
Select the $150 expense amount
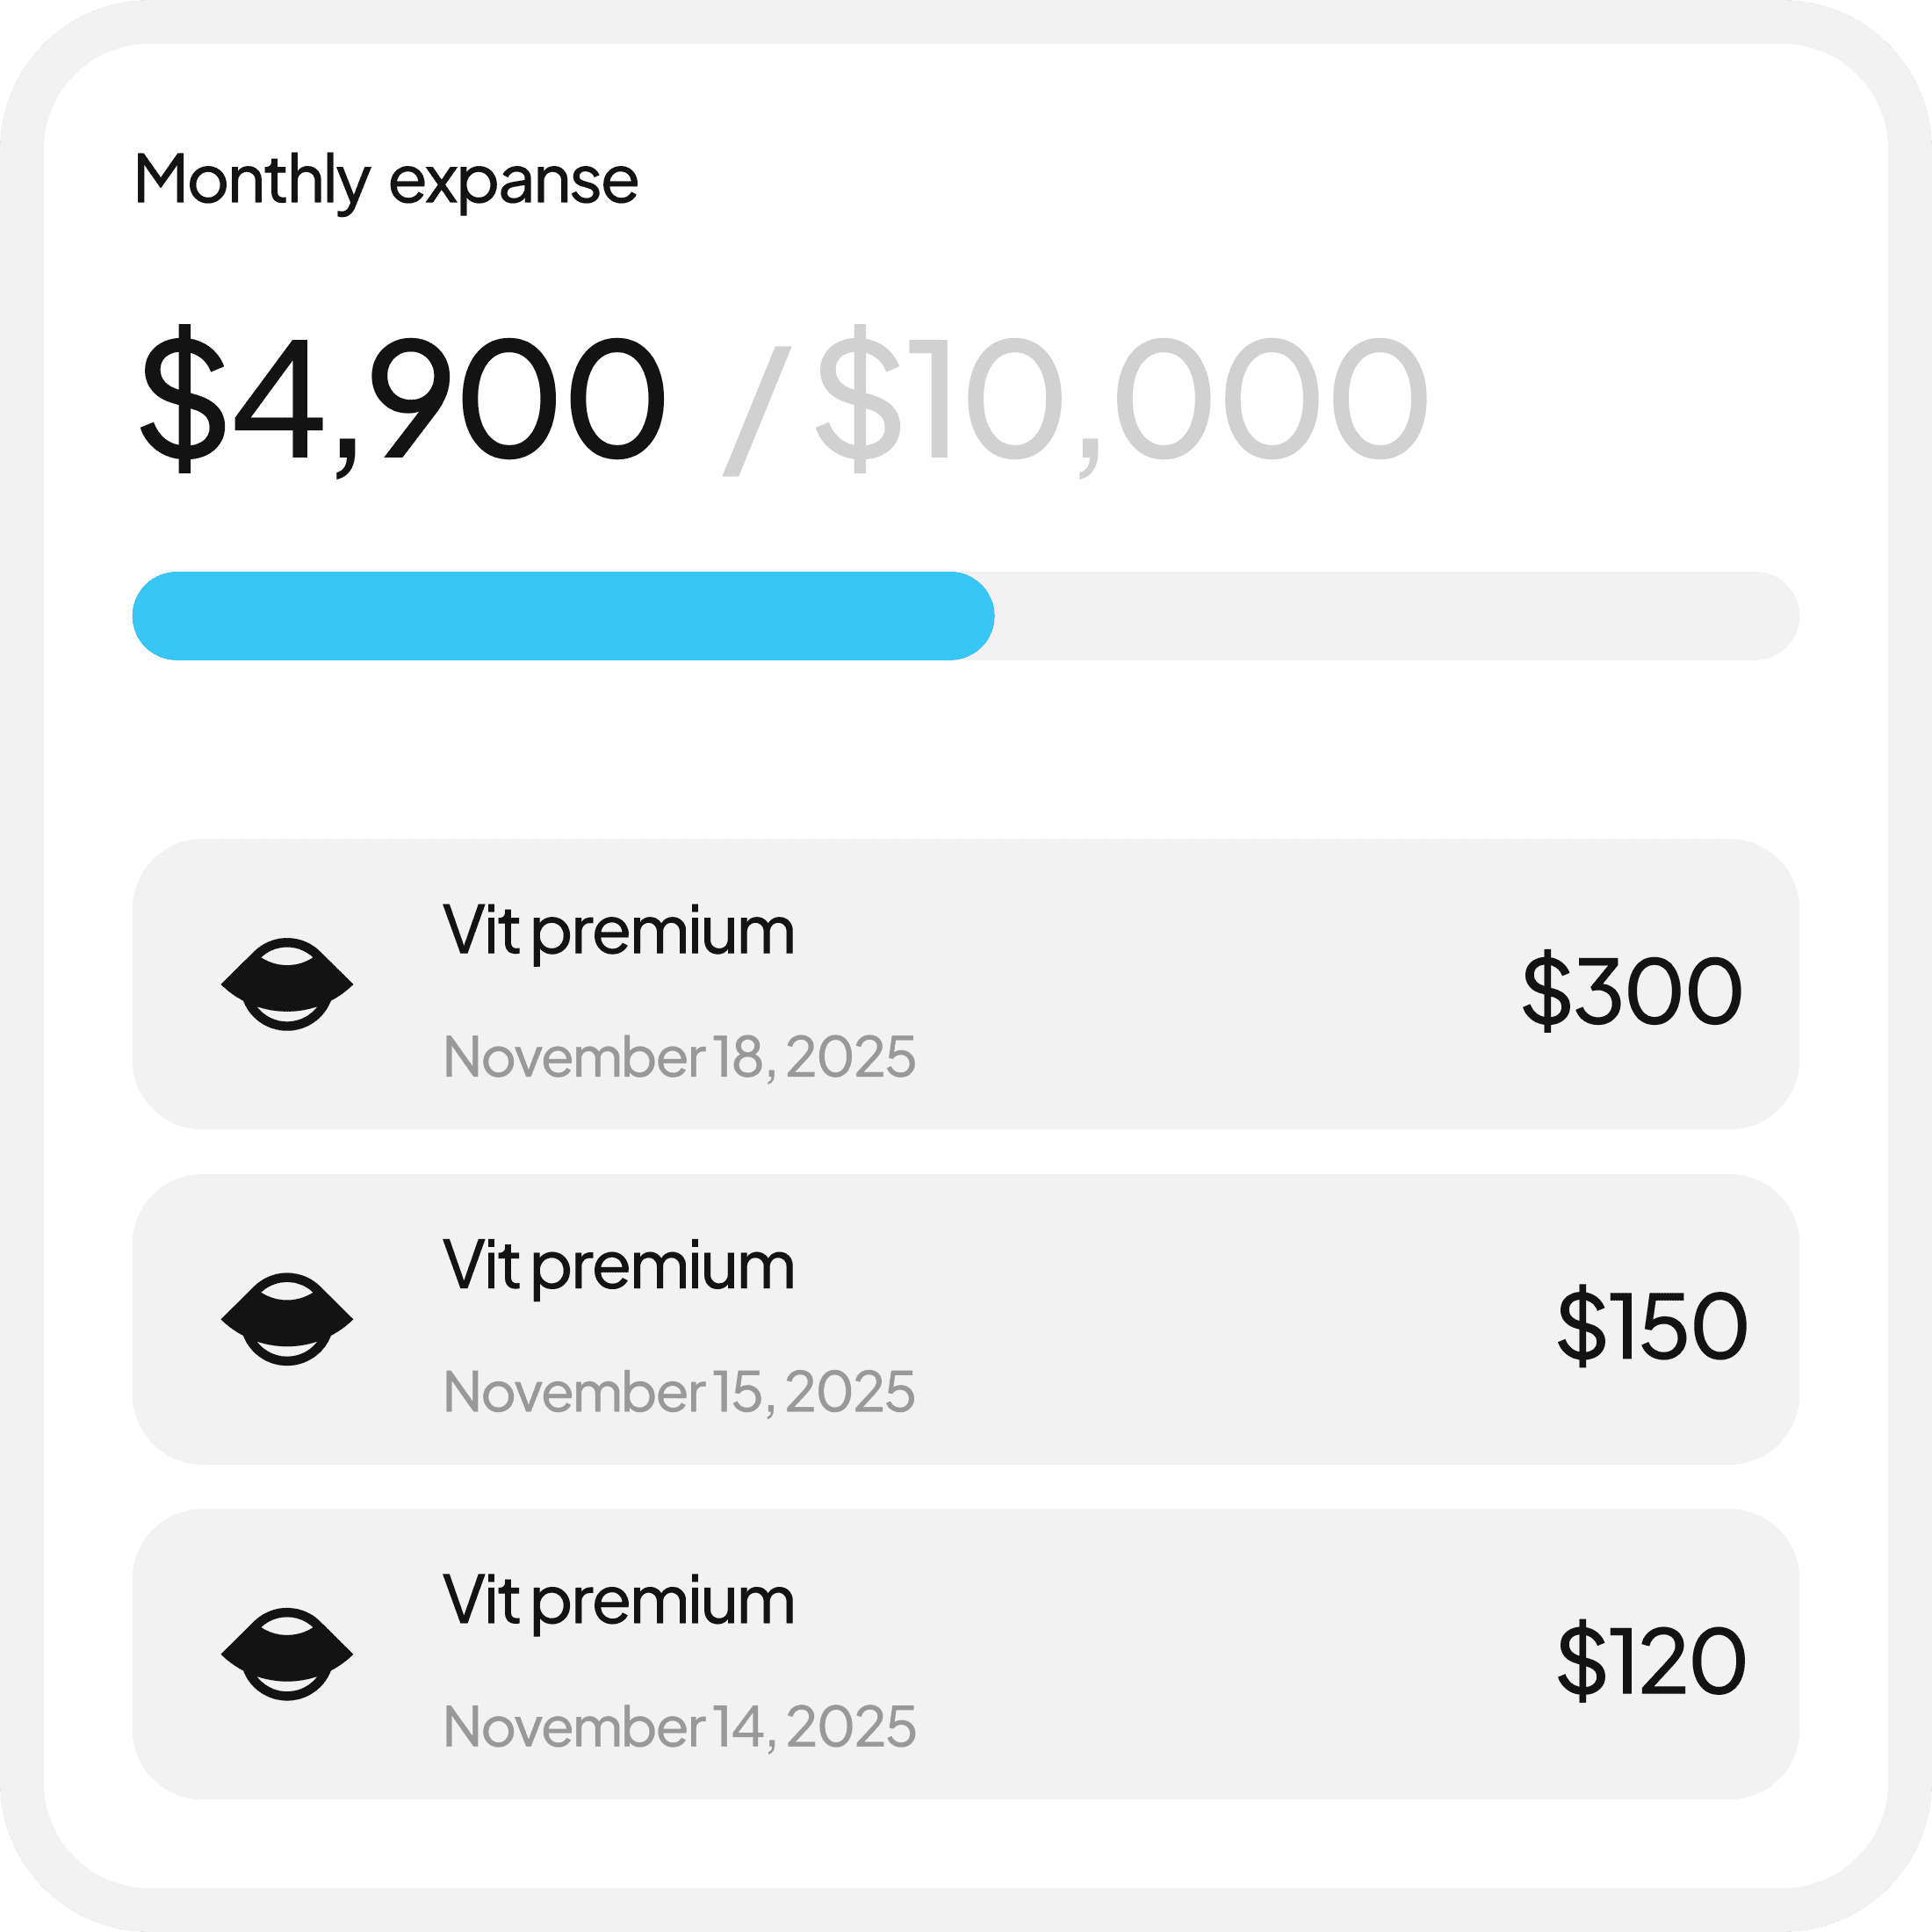point(1652,1325)
